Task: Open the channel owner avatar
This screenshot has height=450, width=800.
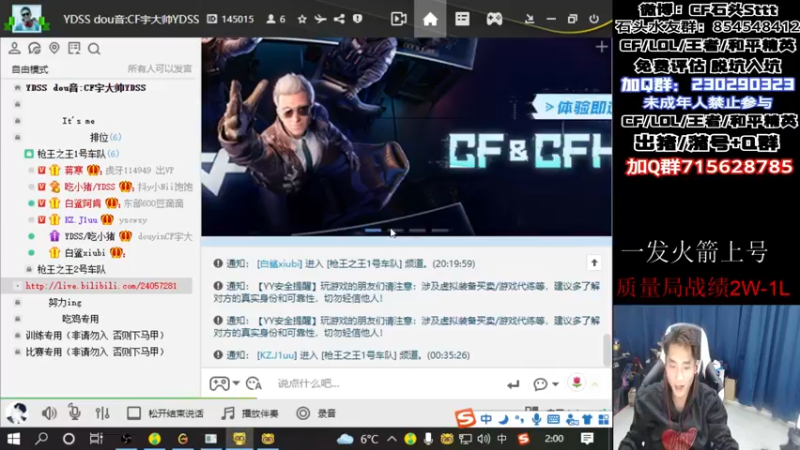Action: [27, 18]
